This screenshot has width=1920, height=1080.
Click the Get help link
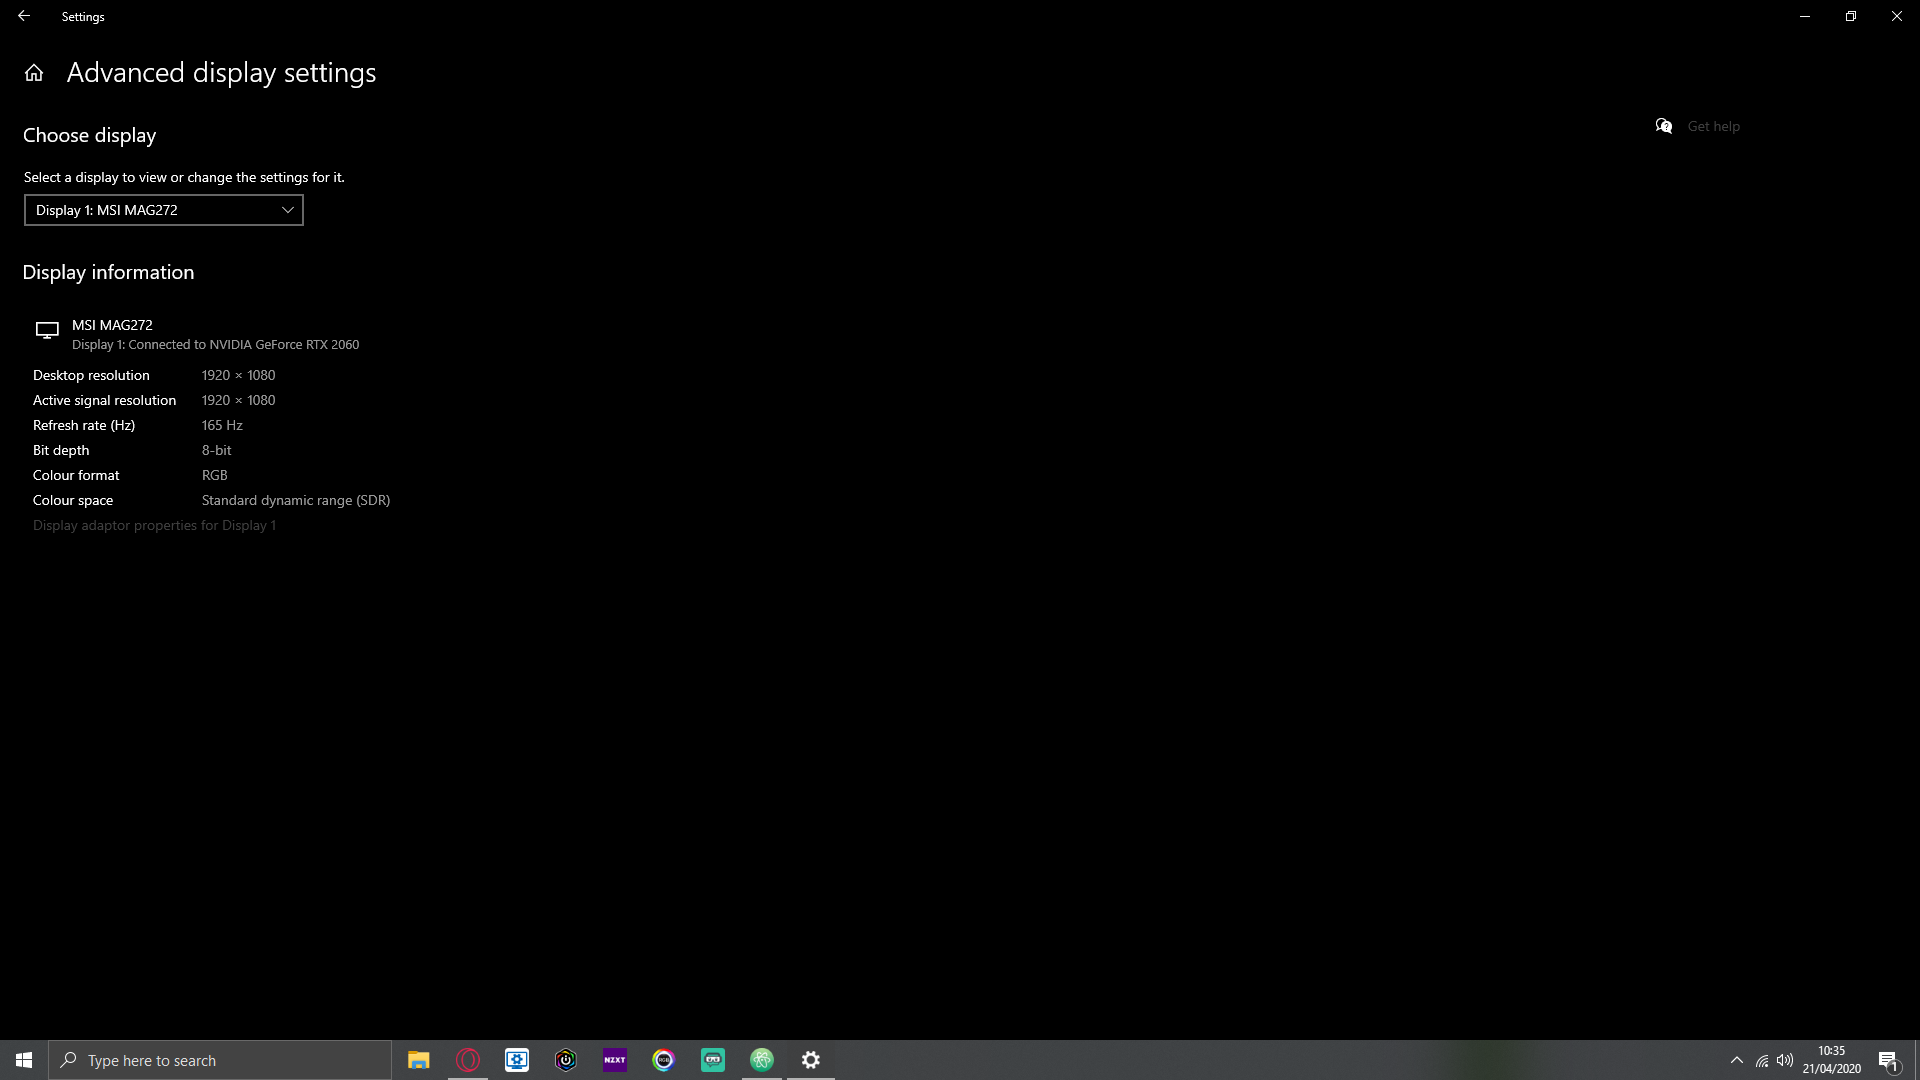click(x=1713, y=126)
